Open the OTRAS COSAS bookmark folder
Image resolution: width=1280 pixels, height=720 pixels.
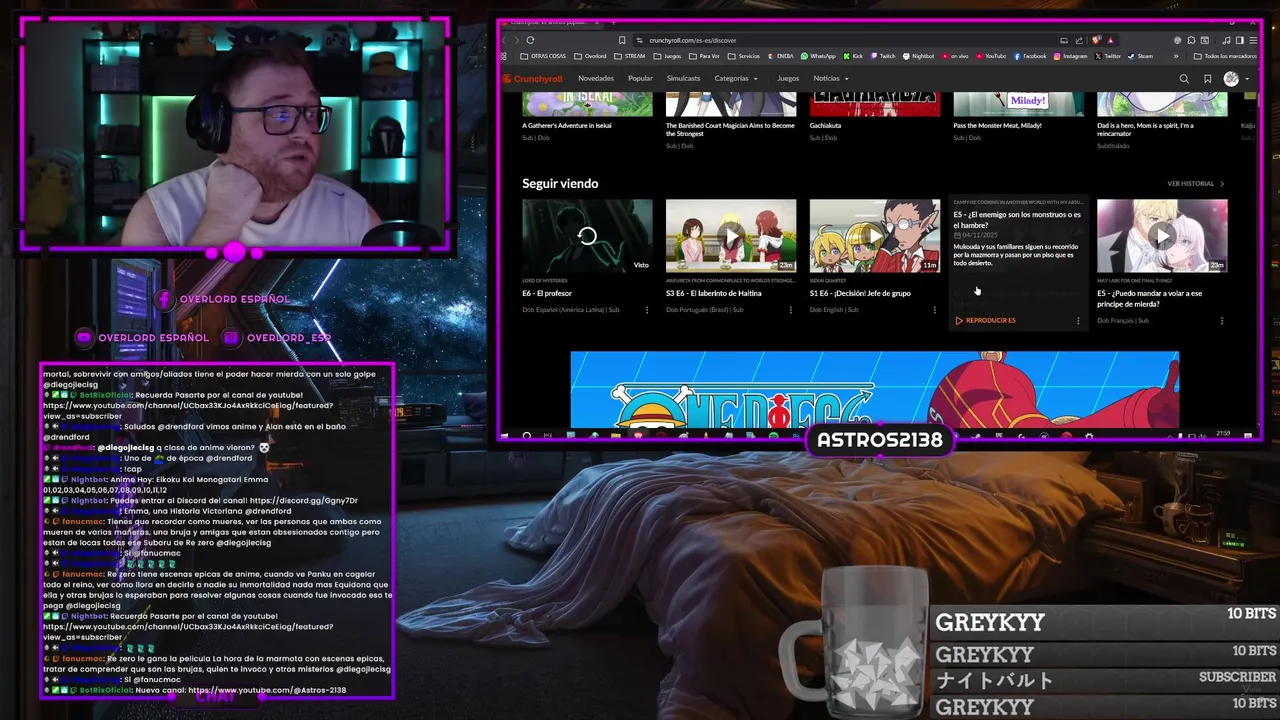543,56
